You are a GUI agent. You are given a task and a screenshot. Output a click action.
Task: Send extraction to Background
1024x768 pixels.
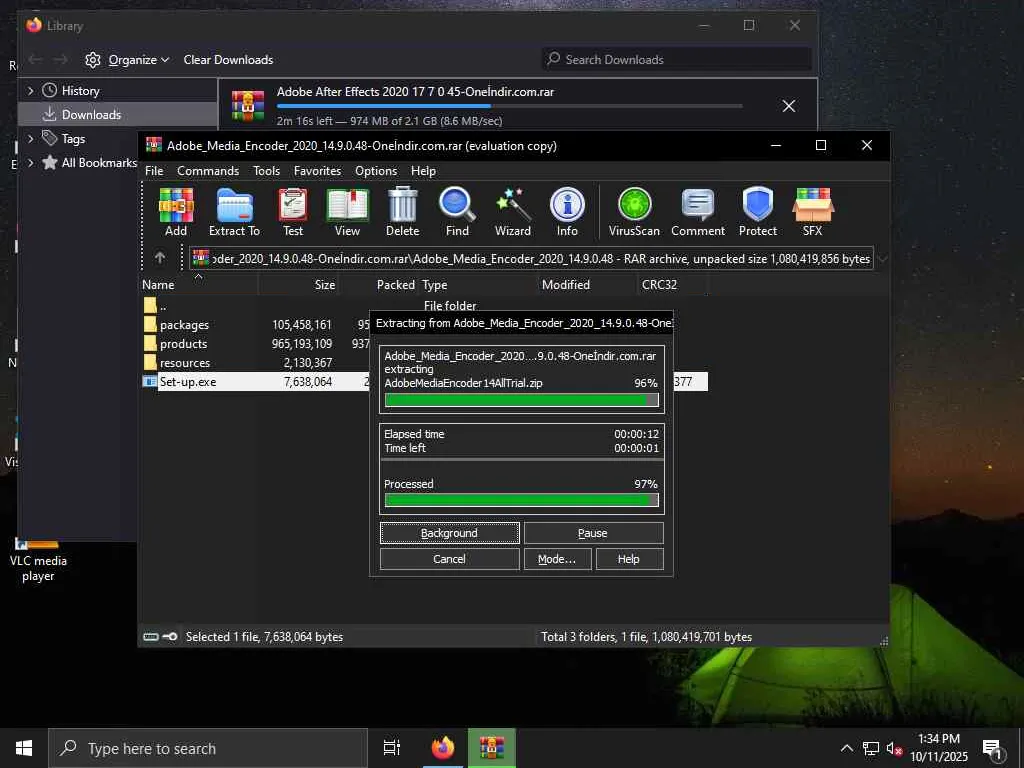[x=449, y=533]
